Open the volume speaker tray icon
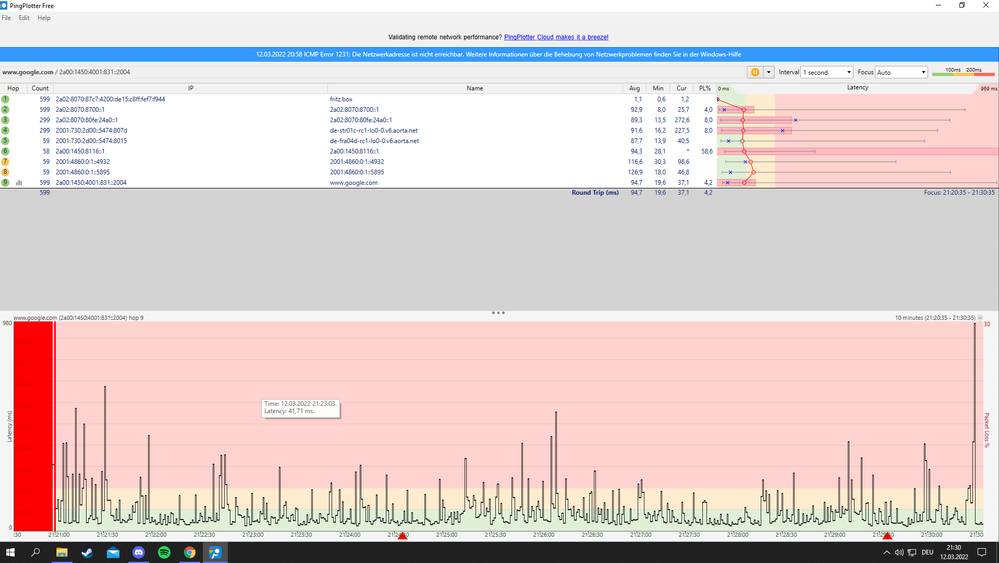The width and height of the screenshot is (999, 563). [899, 552]
